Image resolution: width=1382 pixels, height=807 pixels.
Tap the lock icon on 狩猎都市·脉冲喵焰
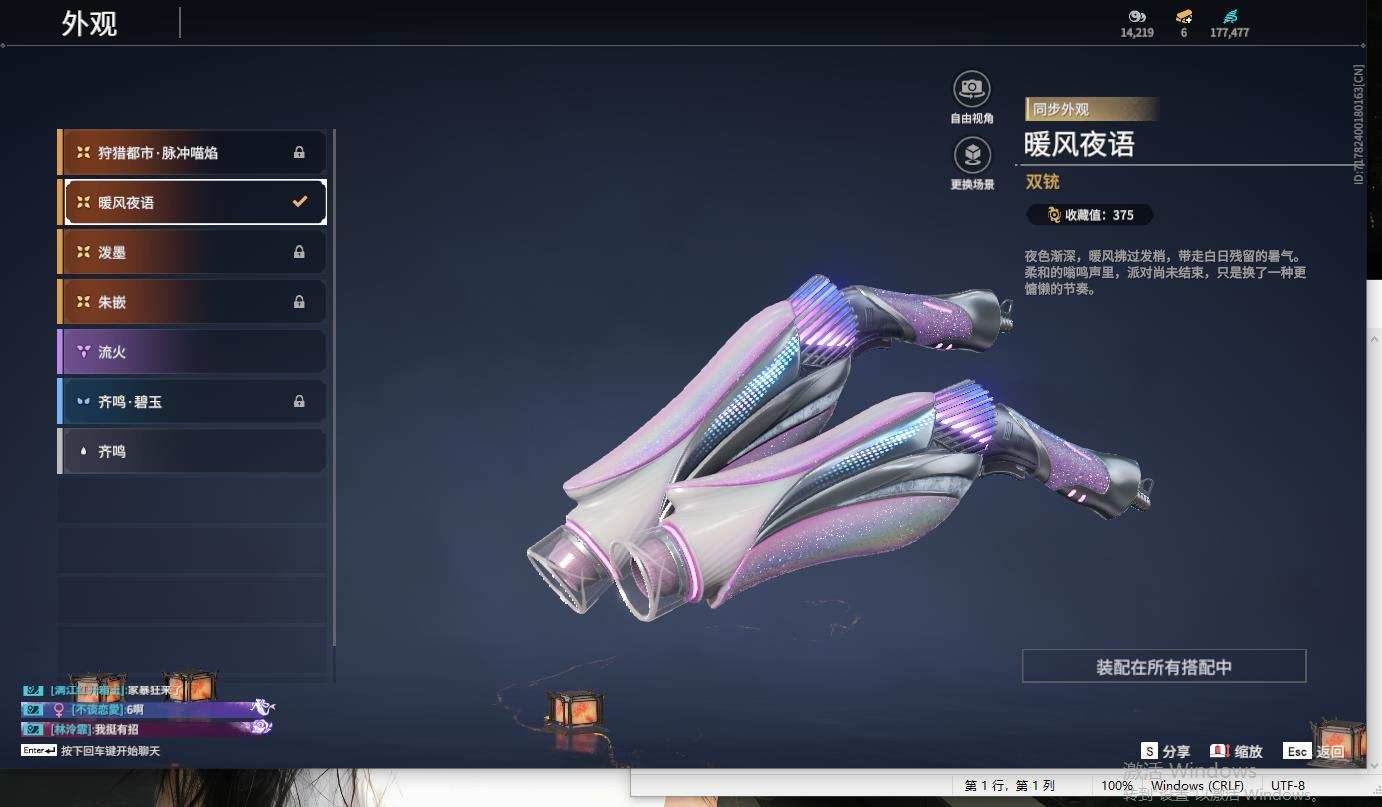click(299, 153)
